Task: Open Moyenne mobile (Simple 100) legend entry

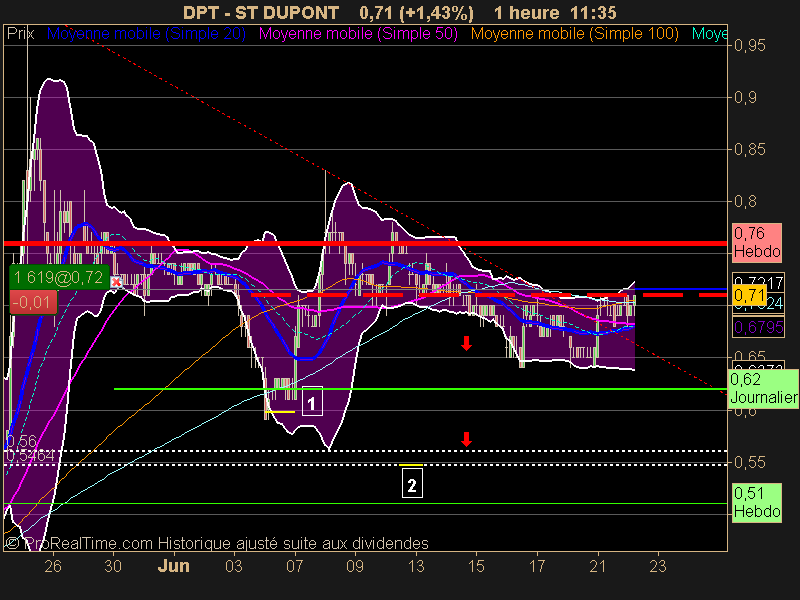Action: [x=575, y=34]
